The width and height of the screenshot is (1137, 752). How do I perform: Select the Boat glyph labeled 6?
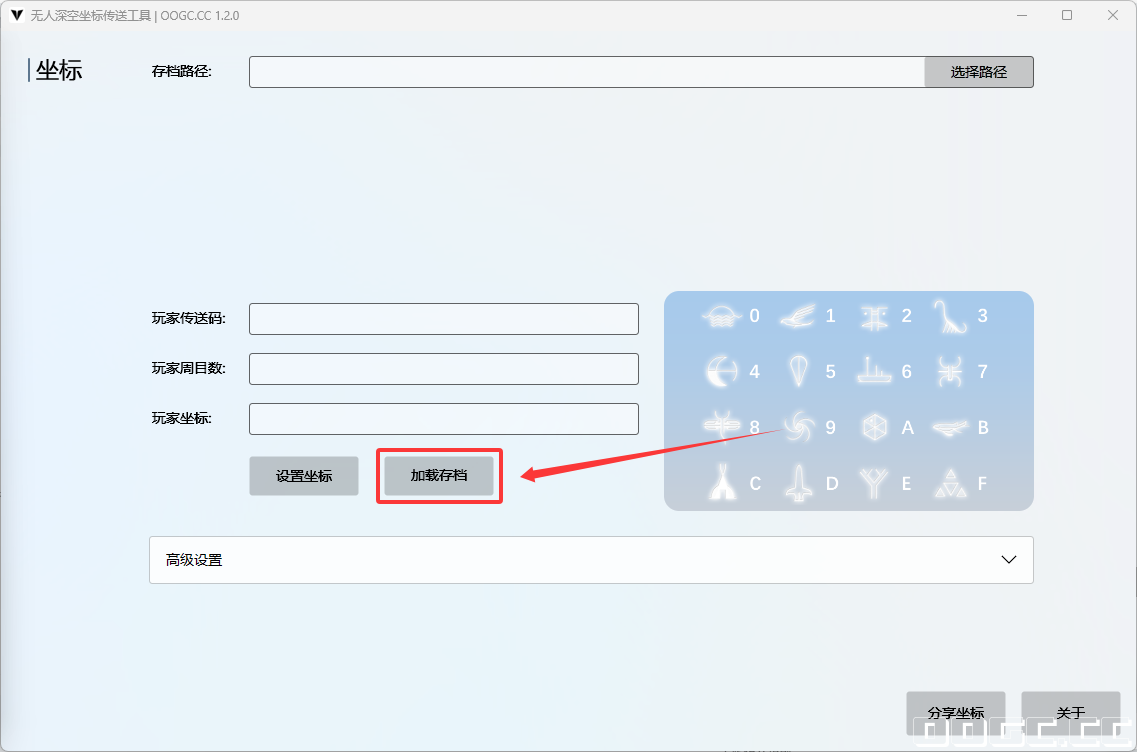click(874, 371)
